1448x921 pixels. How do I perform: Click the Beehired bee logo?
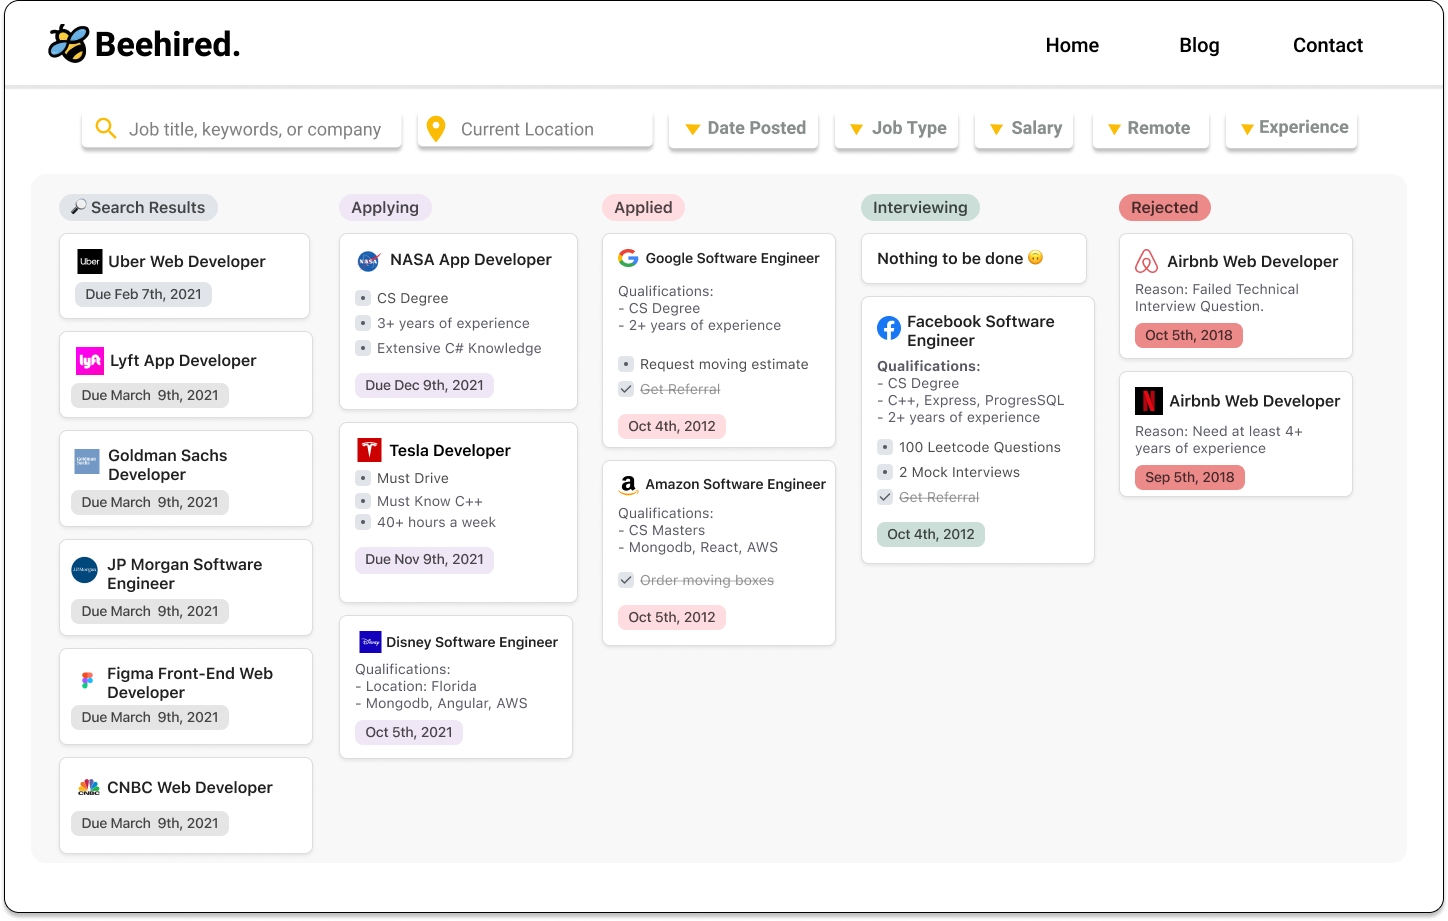click(69, 44)
